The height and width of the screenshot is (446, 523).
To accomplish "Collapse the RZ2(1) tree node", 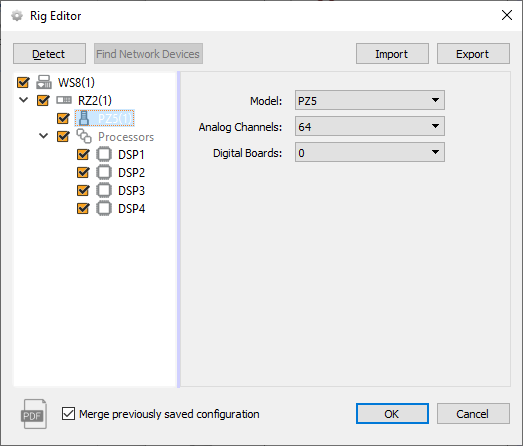I will [24, 100].
